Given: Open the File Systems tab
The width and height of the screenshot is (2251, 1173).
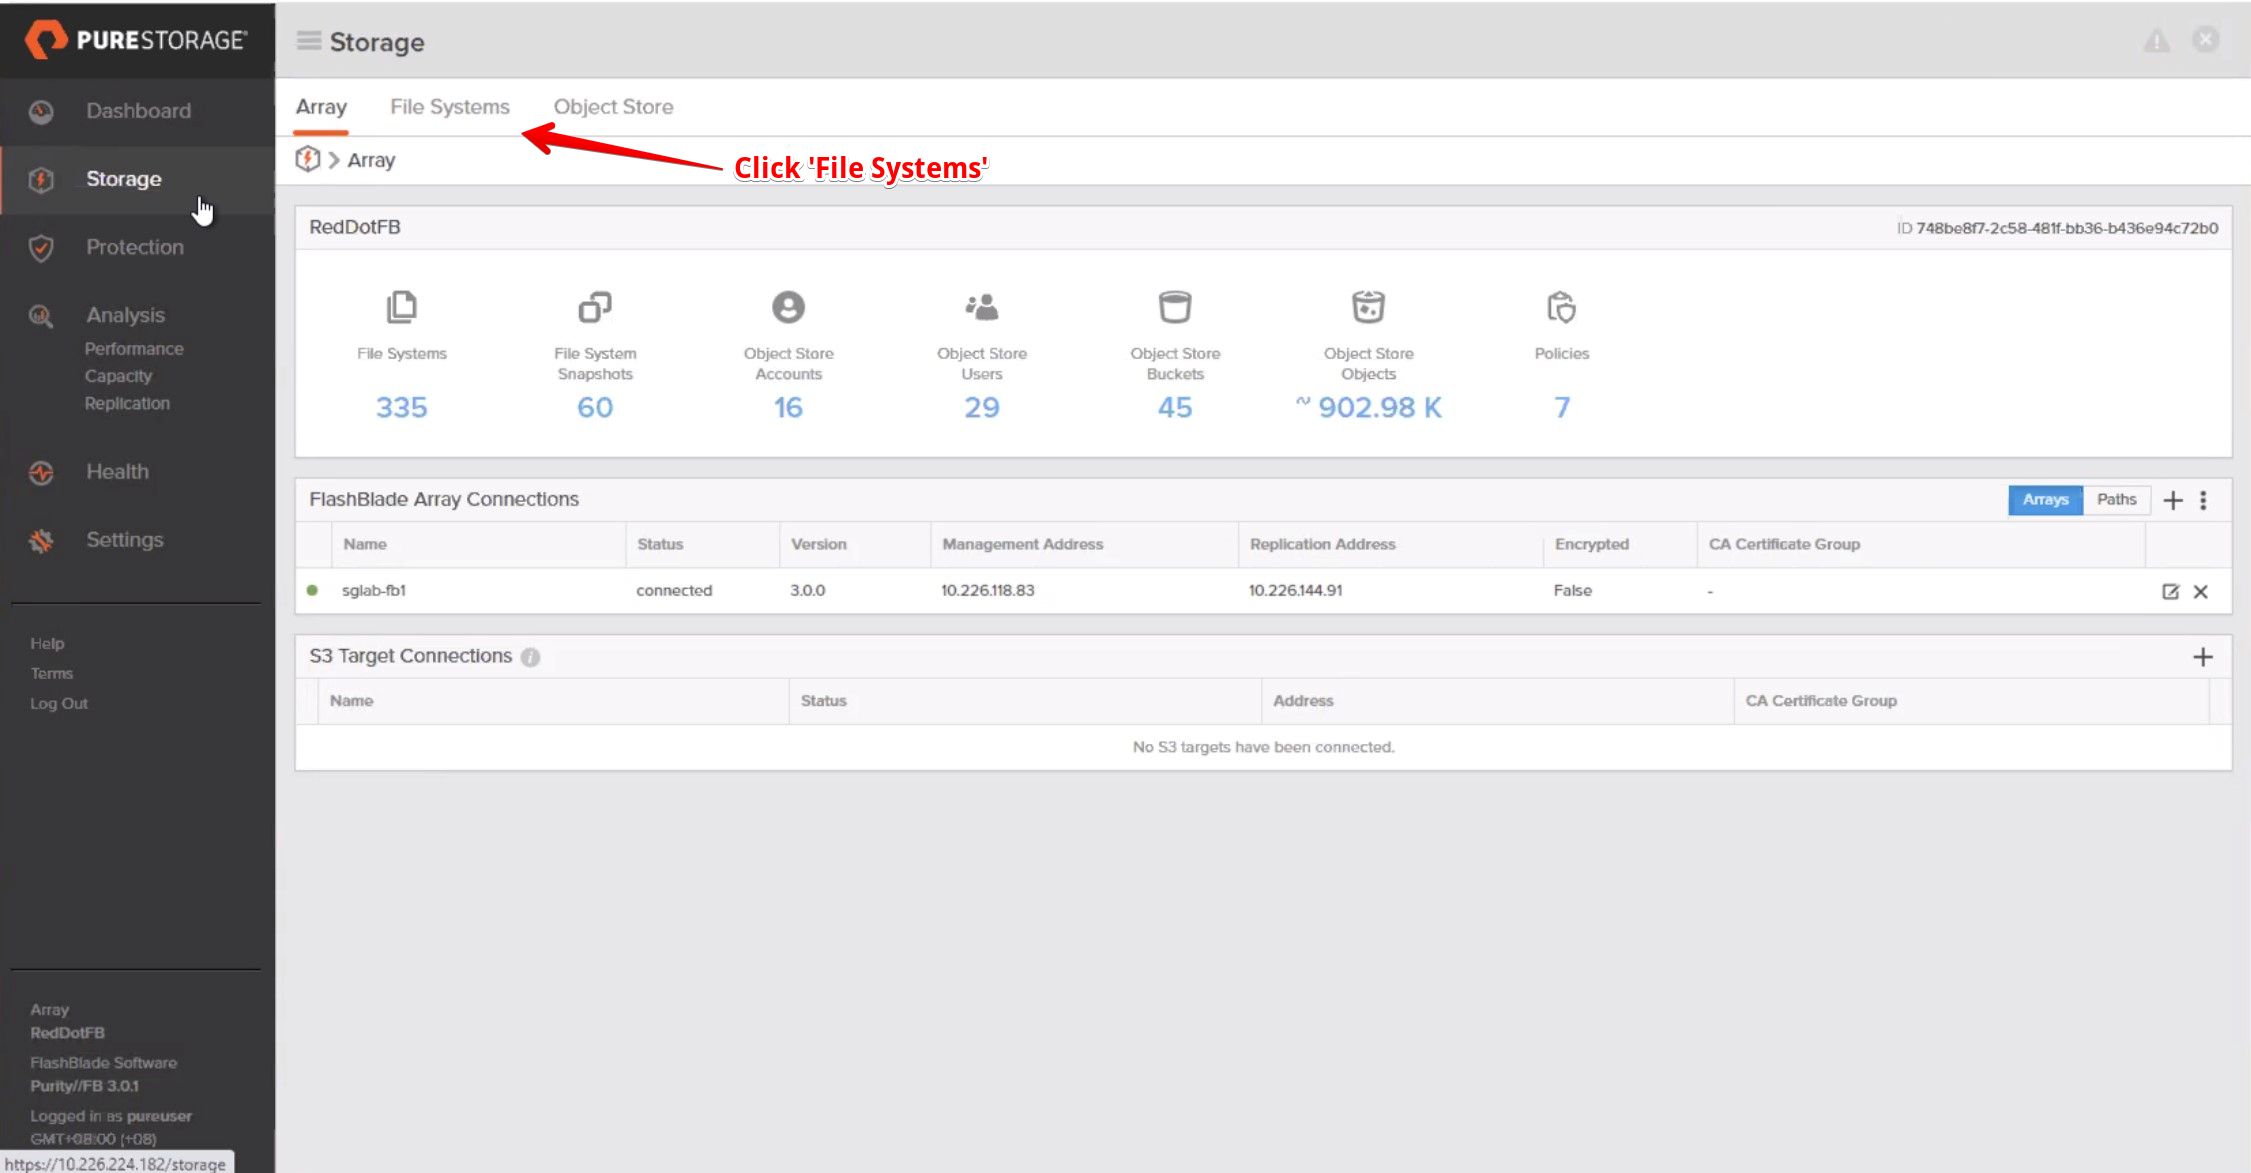Looking at the screenshot, I should pyautogui.click(x=450, y=107).
